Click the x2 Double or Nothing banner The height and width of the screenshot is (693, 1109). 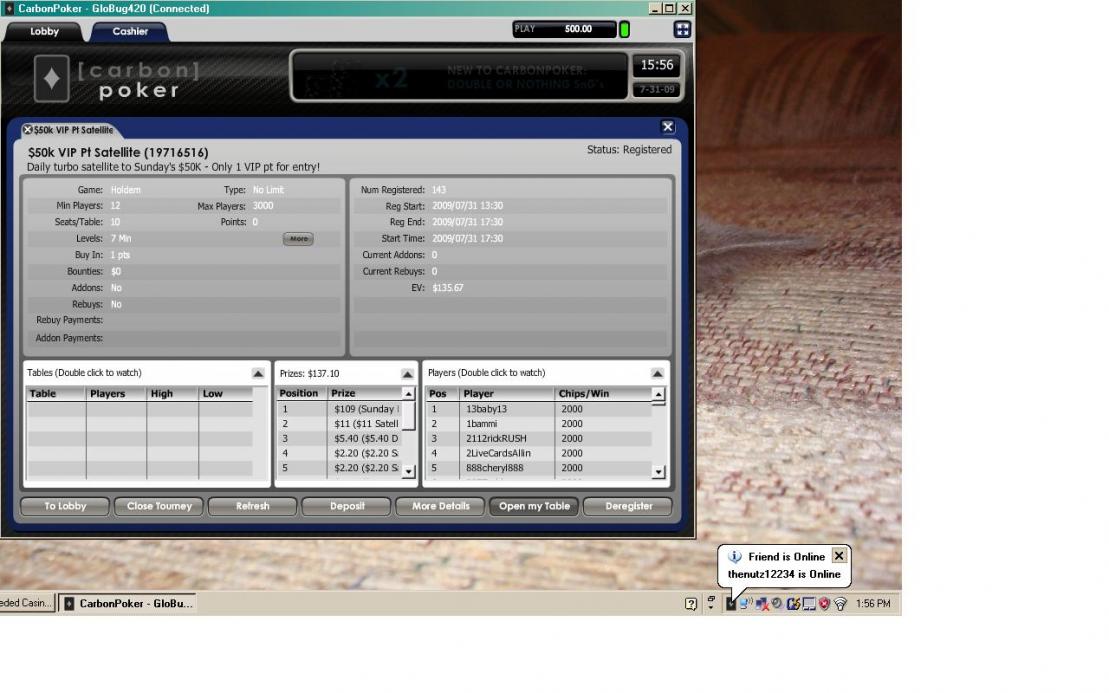[459, 76]
